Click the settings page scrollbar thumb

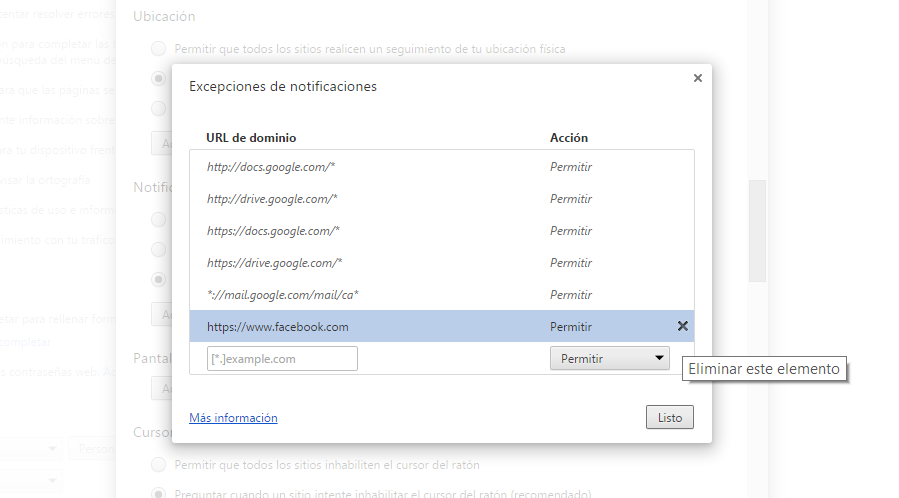757,231
